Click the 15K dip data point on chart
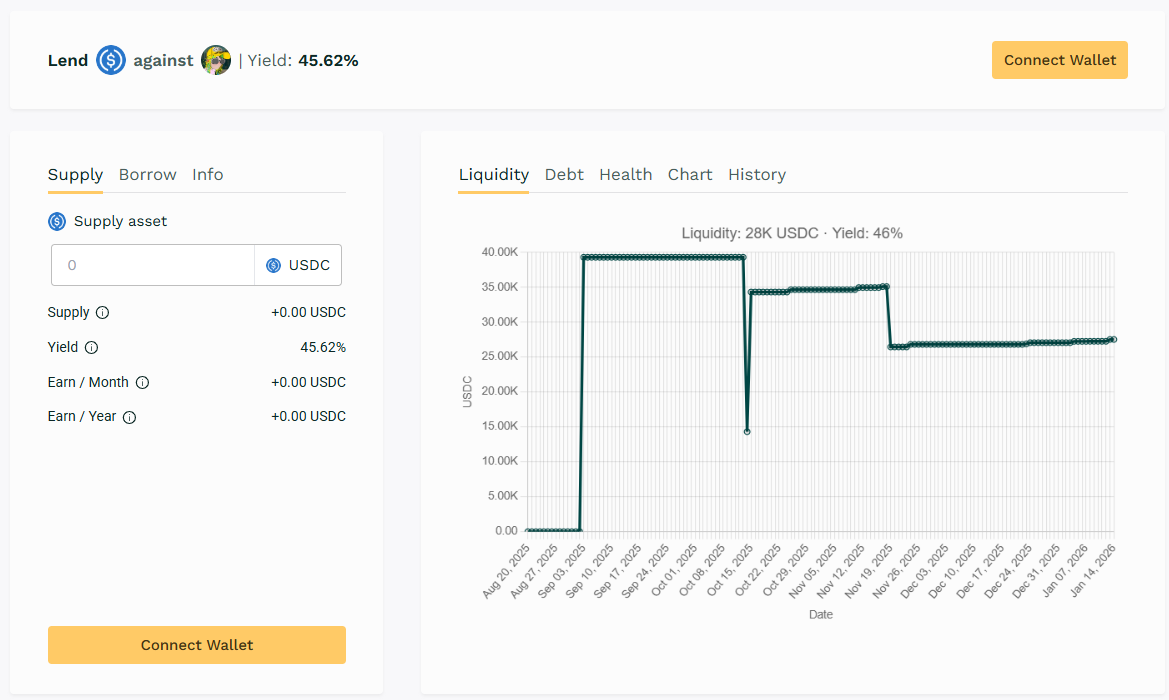Viewport: 1169px width, 700px height. coord(747,431)
